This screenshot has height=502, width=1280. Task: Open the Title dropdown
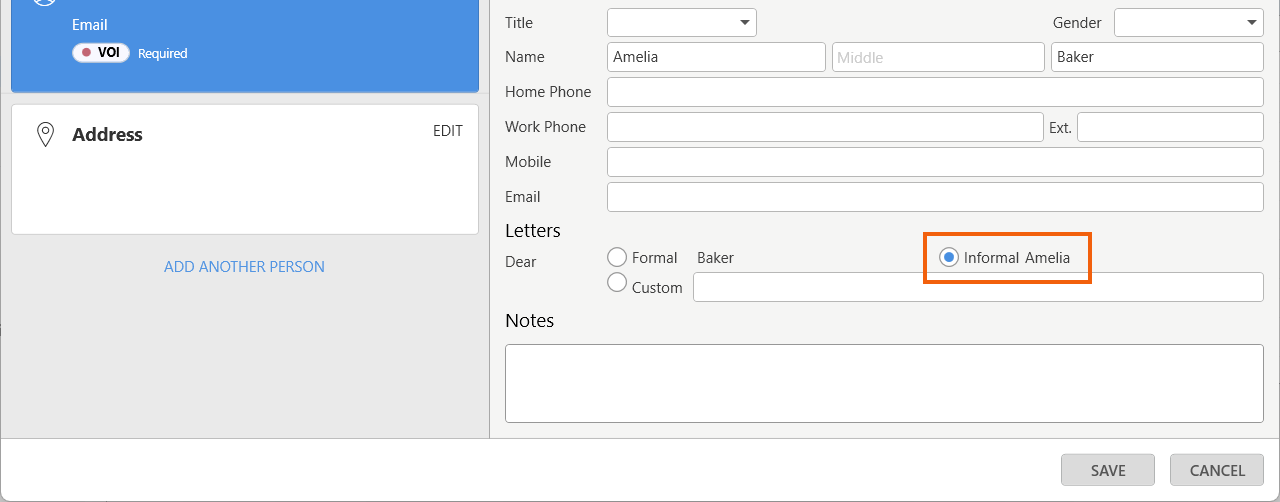[681, 22]
